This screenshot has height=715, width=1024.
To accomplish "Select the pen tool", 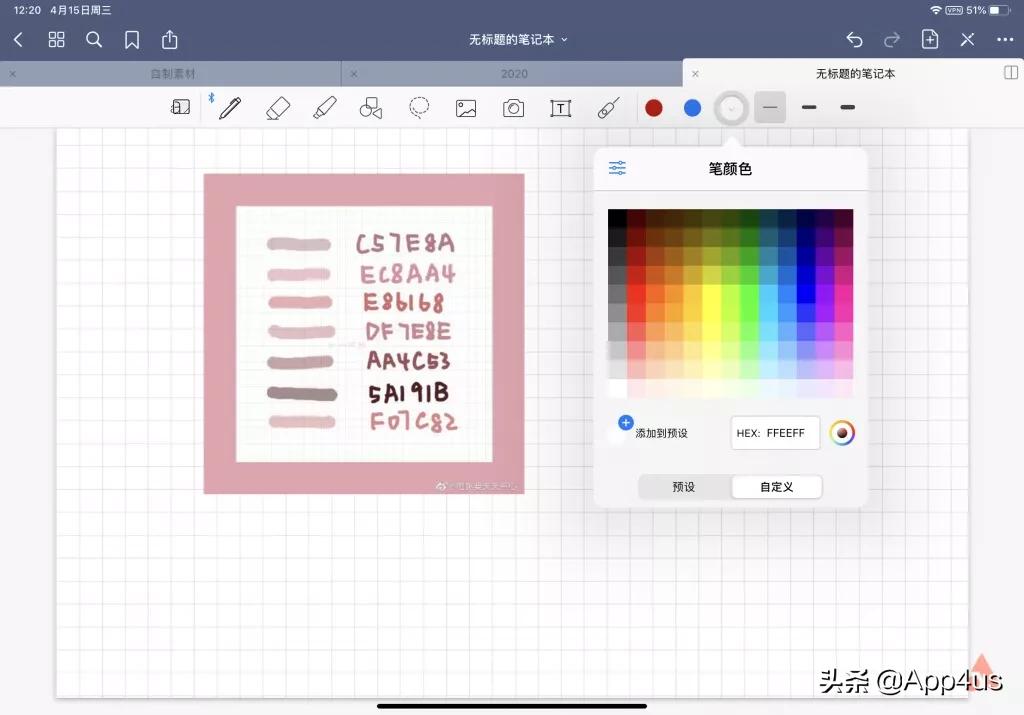I will point(228,107).
